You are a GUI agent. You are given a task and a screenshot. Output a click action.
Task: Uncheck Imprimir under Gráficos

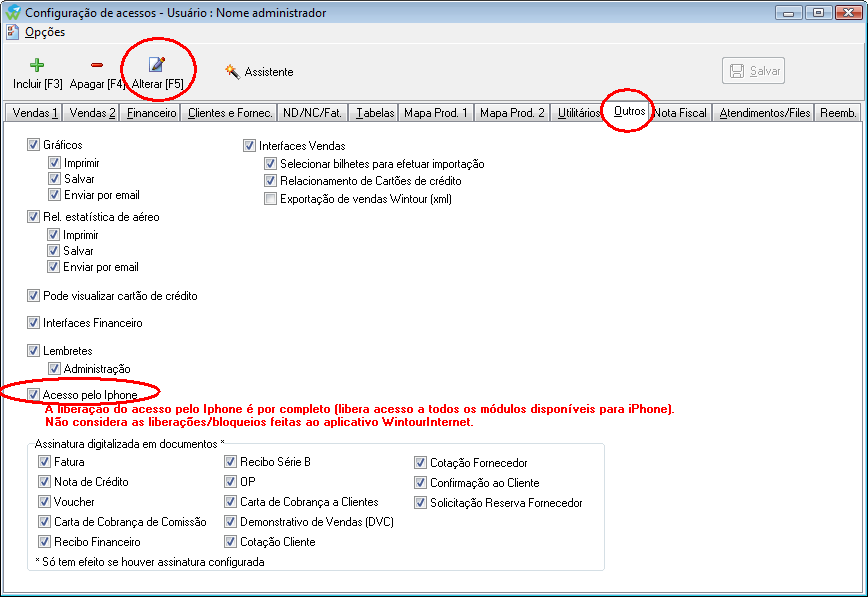(x=54, y=163)
